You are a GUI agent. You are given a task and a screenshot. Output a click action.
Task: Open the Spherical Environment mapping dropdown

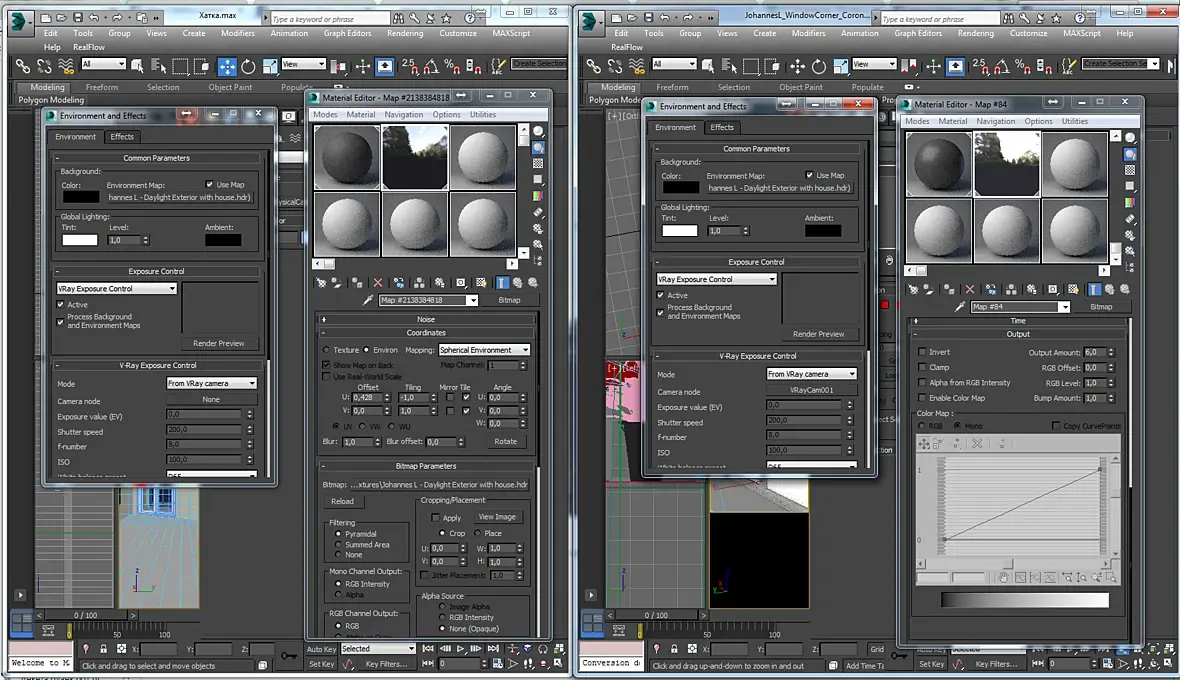(x=483, y=350)
